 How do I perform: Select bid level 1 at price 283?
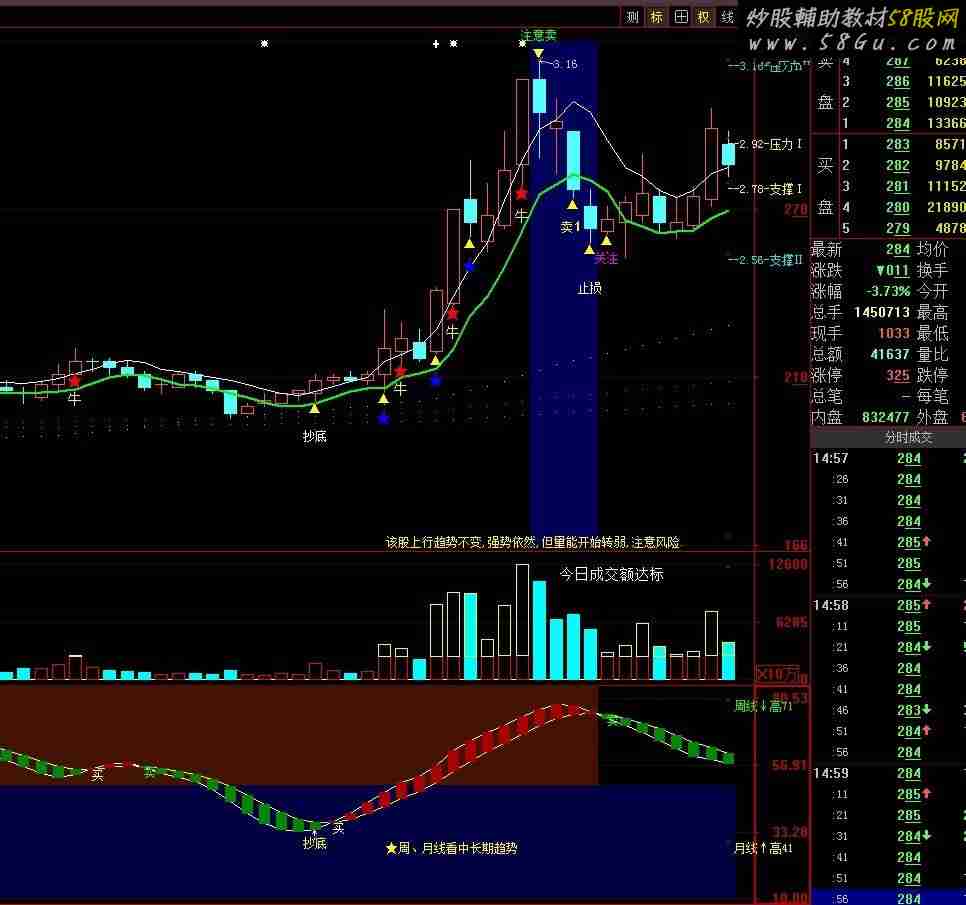click(903, 144)
